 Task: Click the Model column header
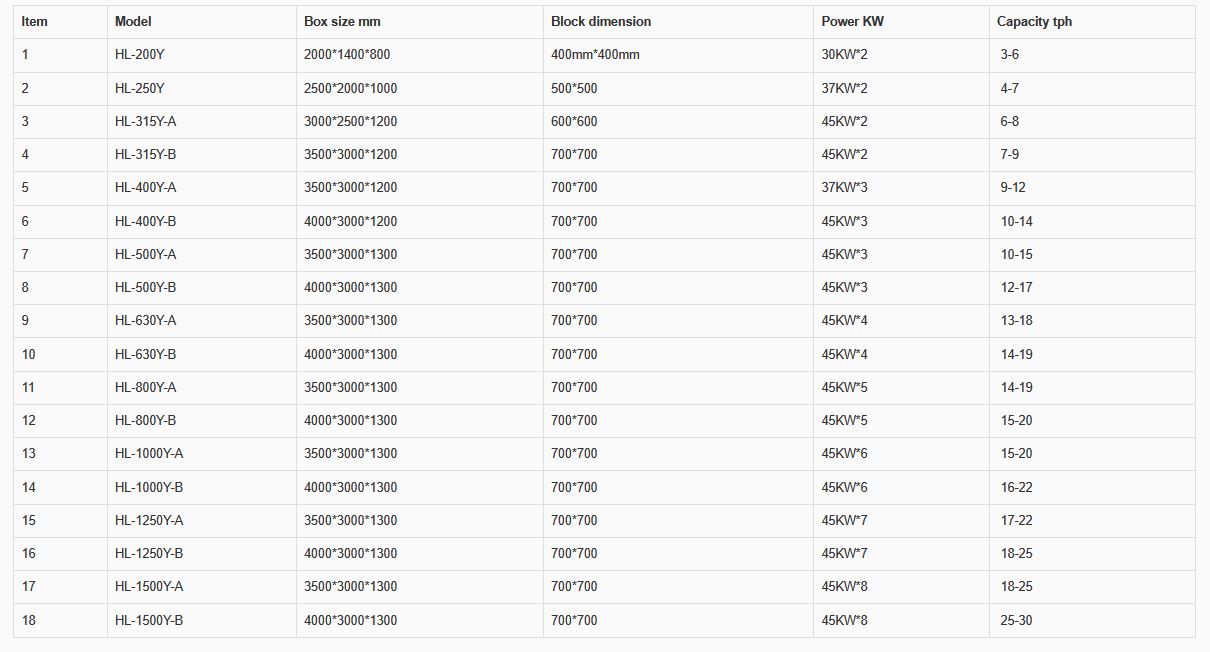pos(133,21)
